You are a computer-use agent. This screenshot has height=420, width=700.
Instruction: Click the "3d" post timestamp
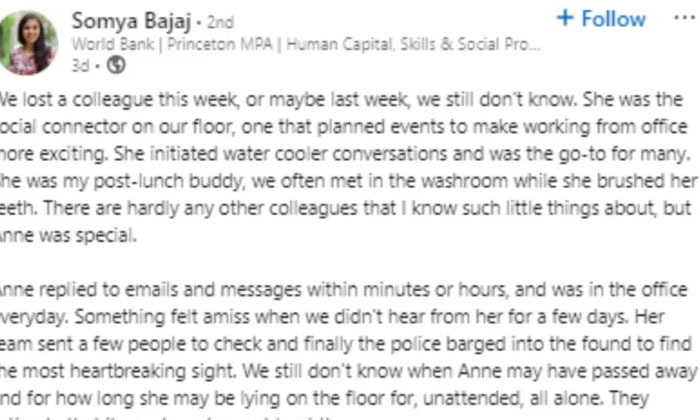[81, 65]
